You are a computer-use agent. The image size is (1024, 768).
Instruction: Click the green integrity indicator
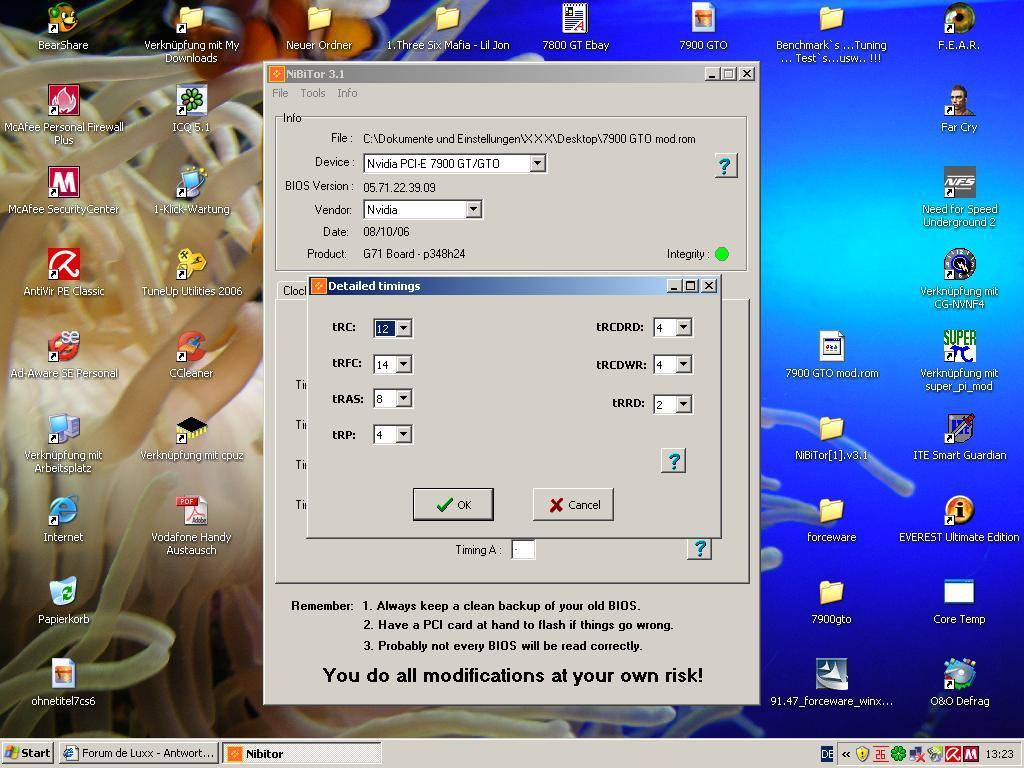pos(722,254)
